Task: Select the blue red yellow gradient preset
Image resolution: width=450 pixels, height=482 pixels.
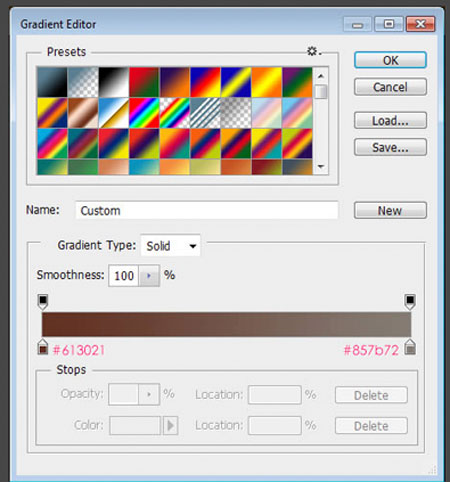Action: click(205, 82)
